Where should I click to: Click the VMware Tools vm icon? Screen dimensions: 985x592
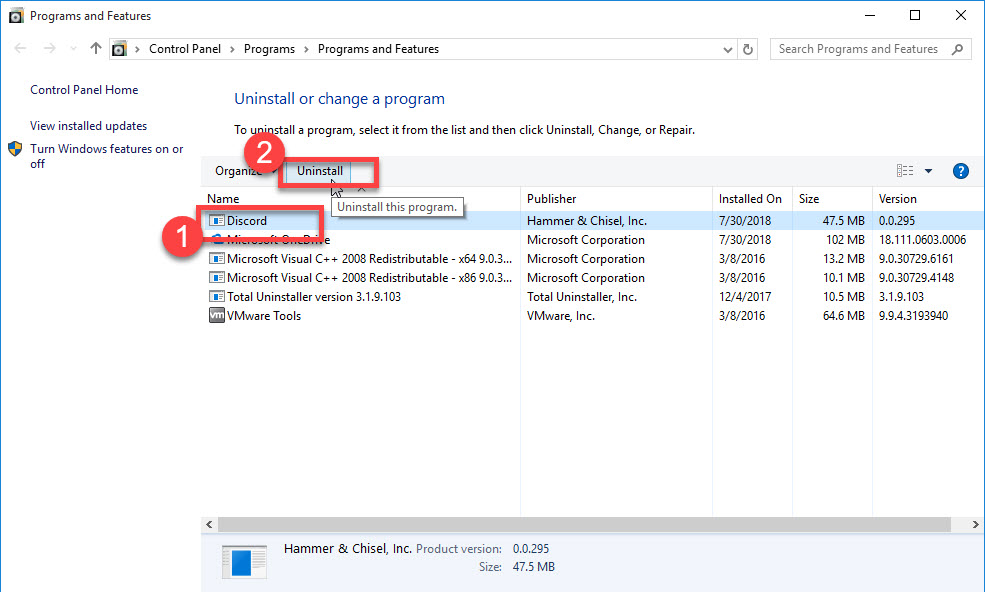216,315
